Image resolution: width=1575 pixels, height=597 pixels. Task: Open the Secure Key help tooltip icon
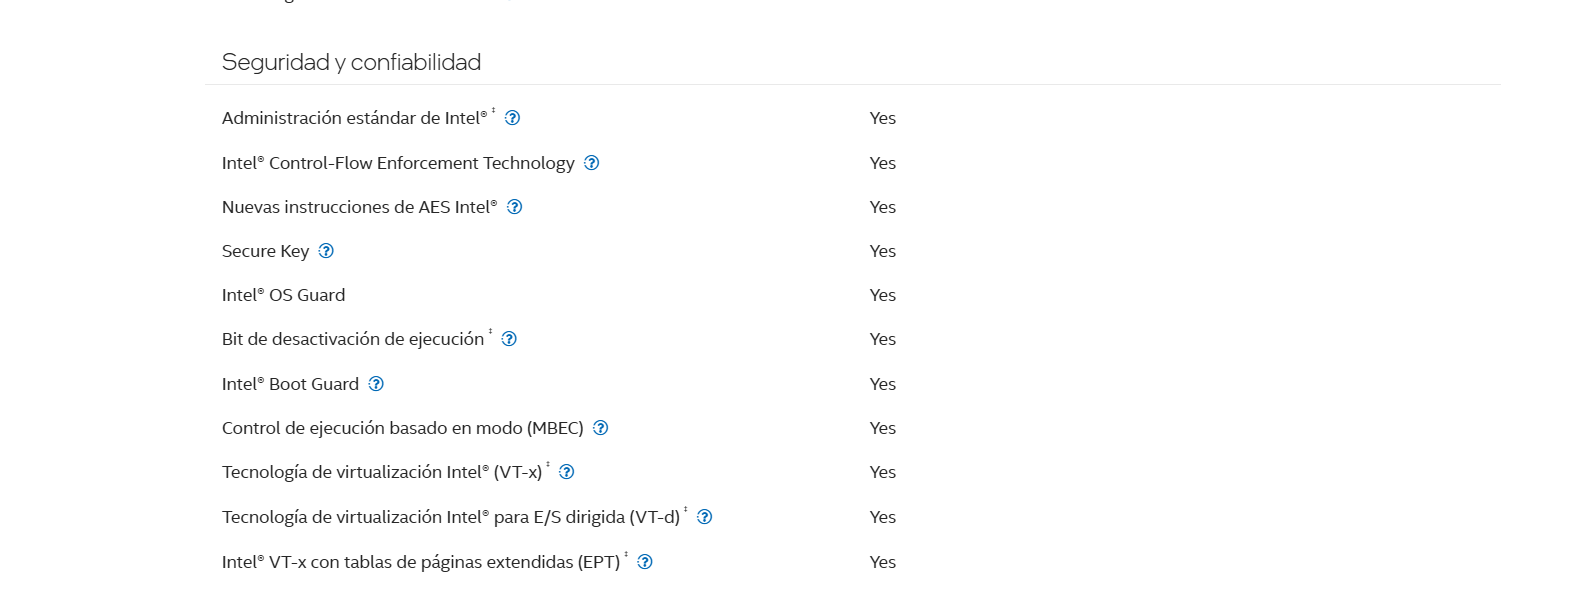[326, 251]
